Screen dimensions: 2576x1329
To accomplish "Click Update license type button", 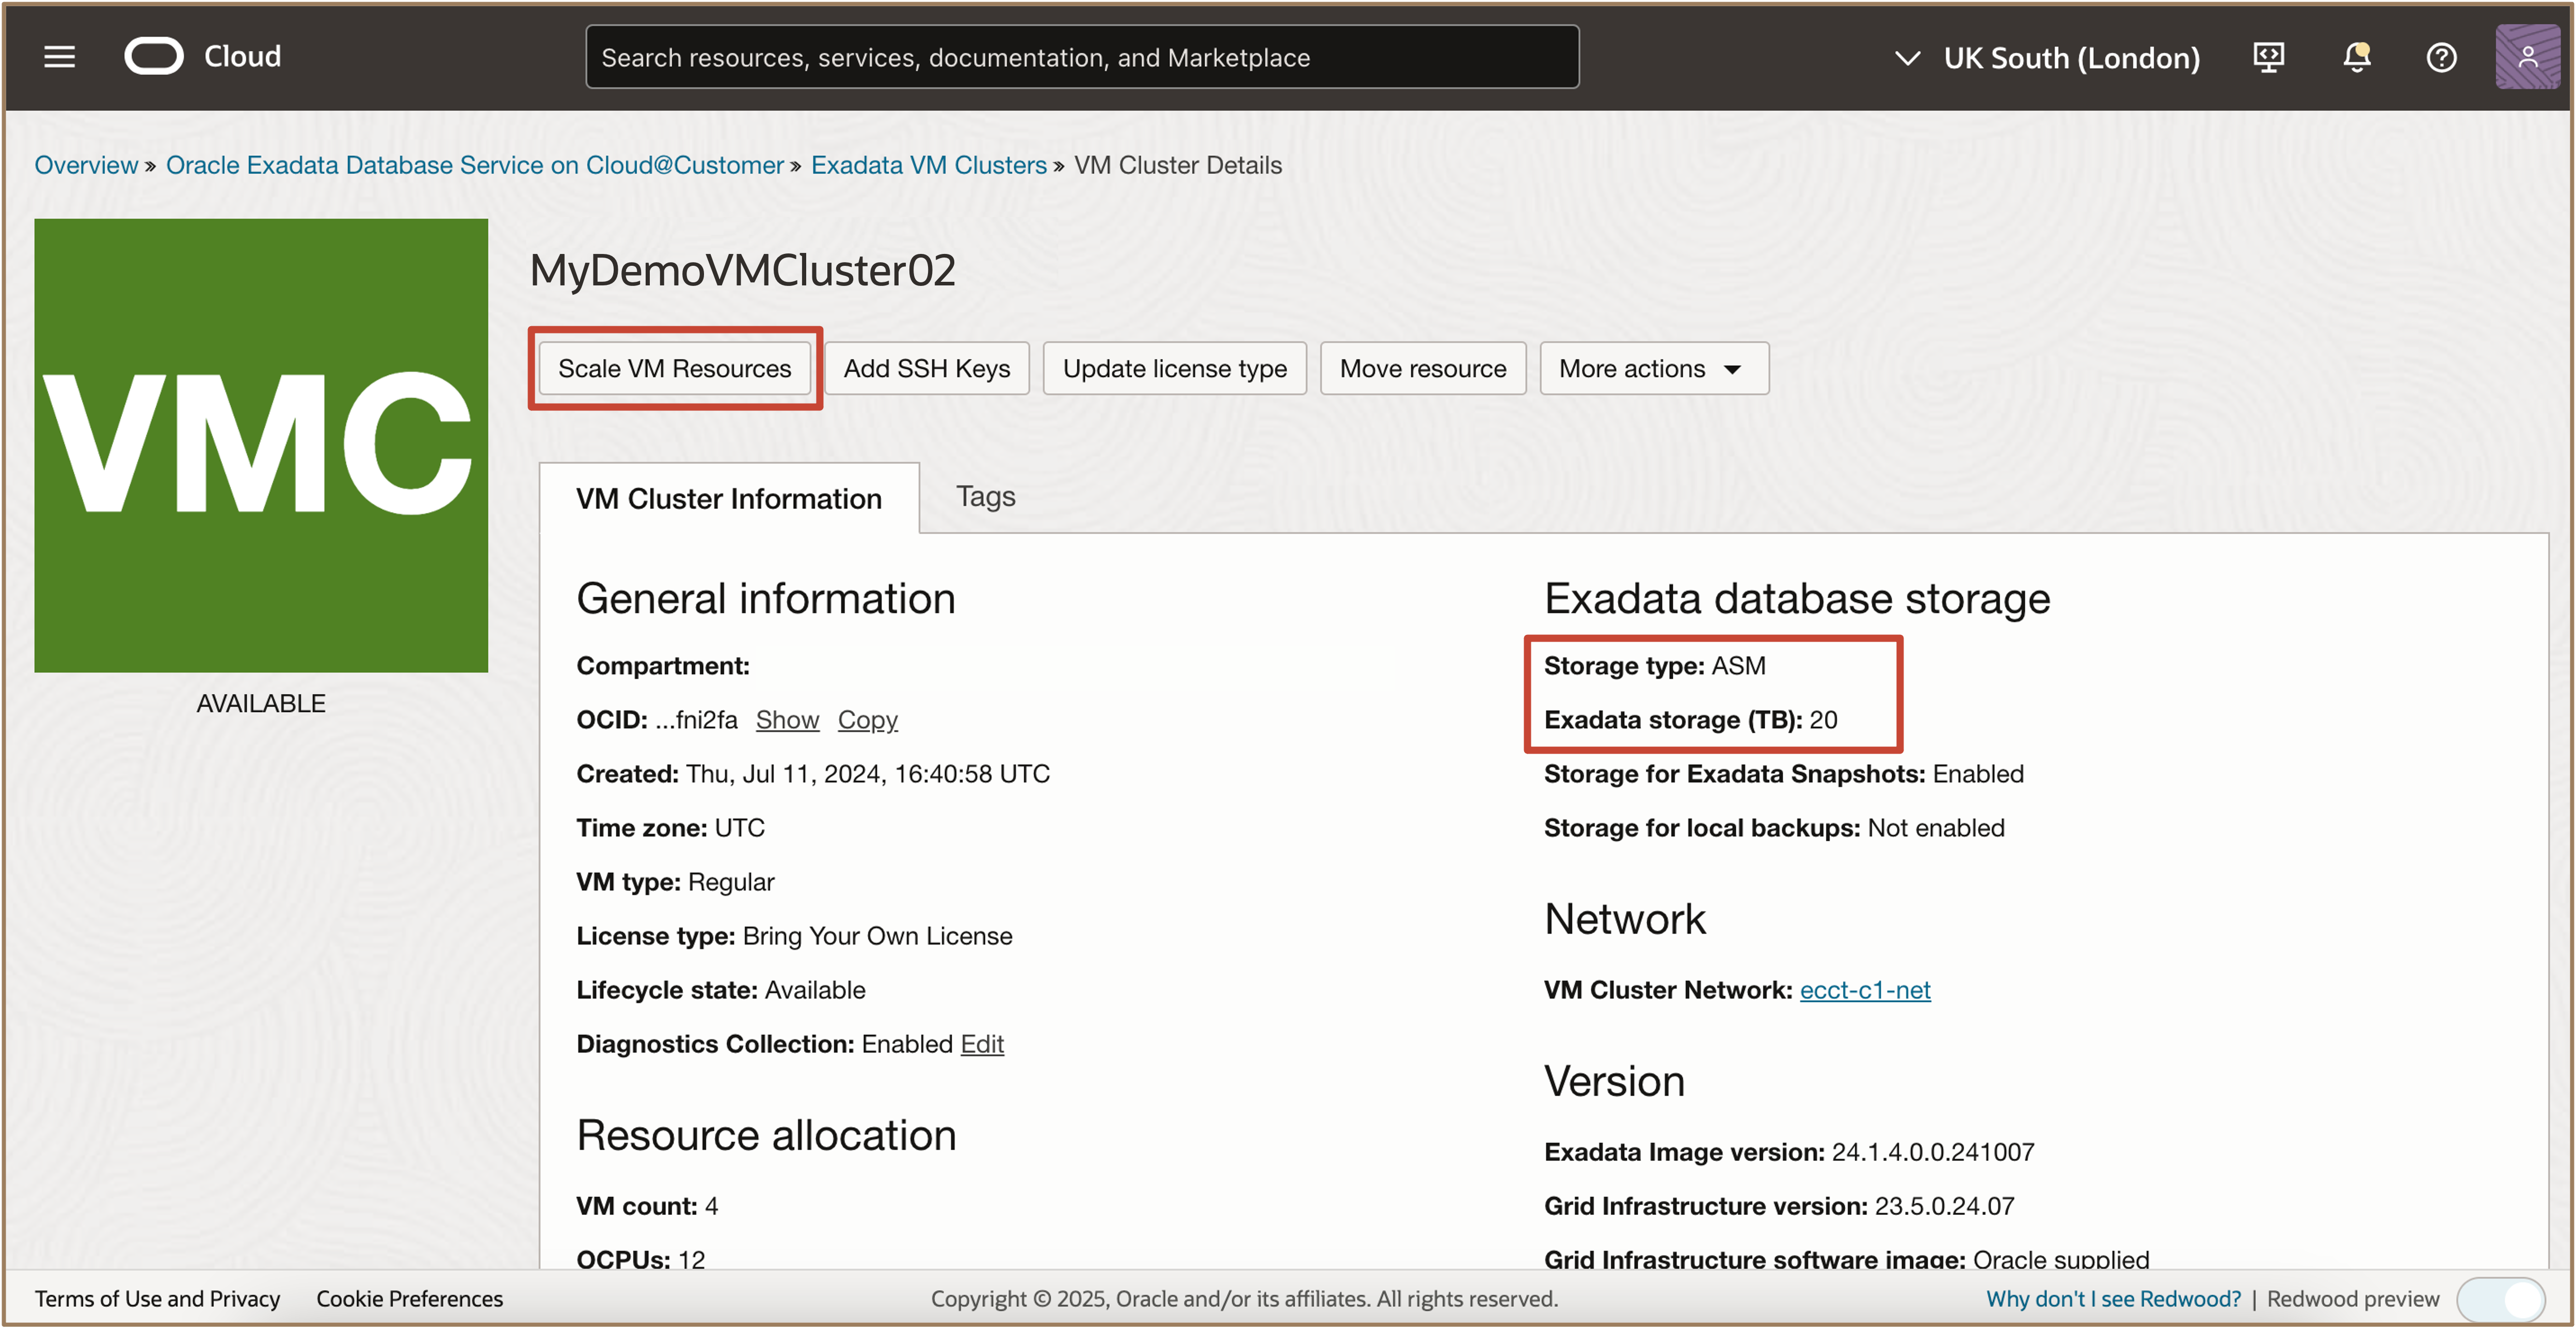I will pos(1174,368).
